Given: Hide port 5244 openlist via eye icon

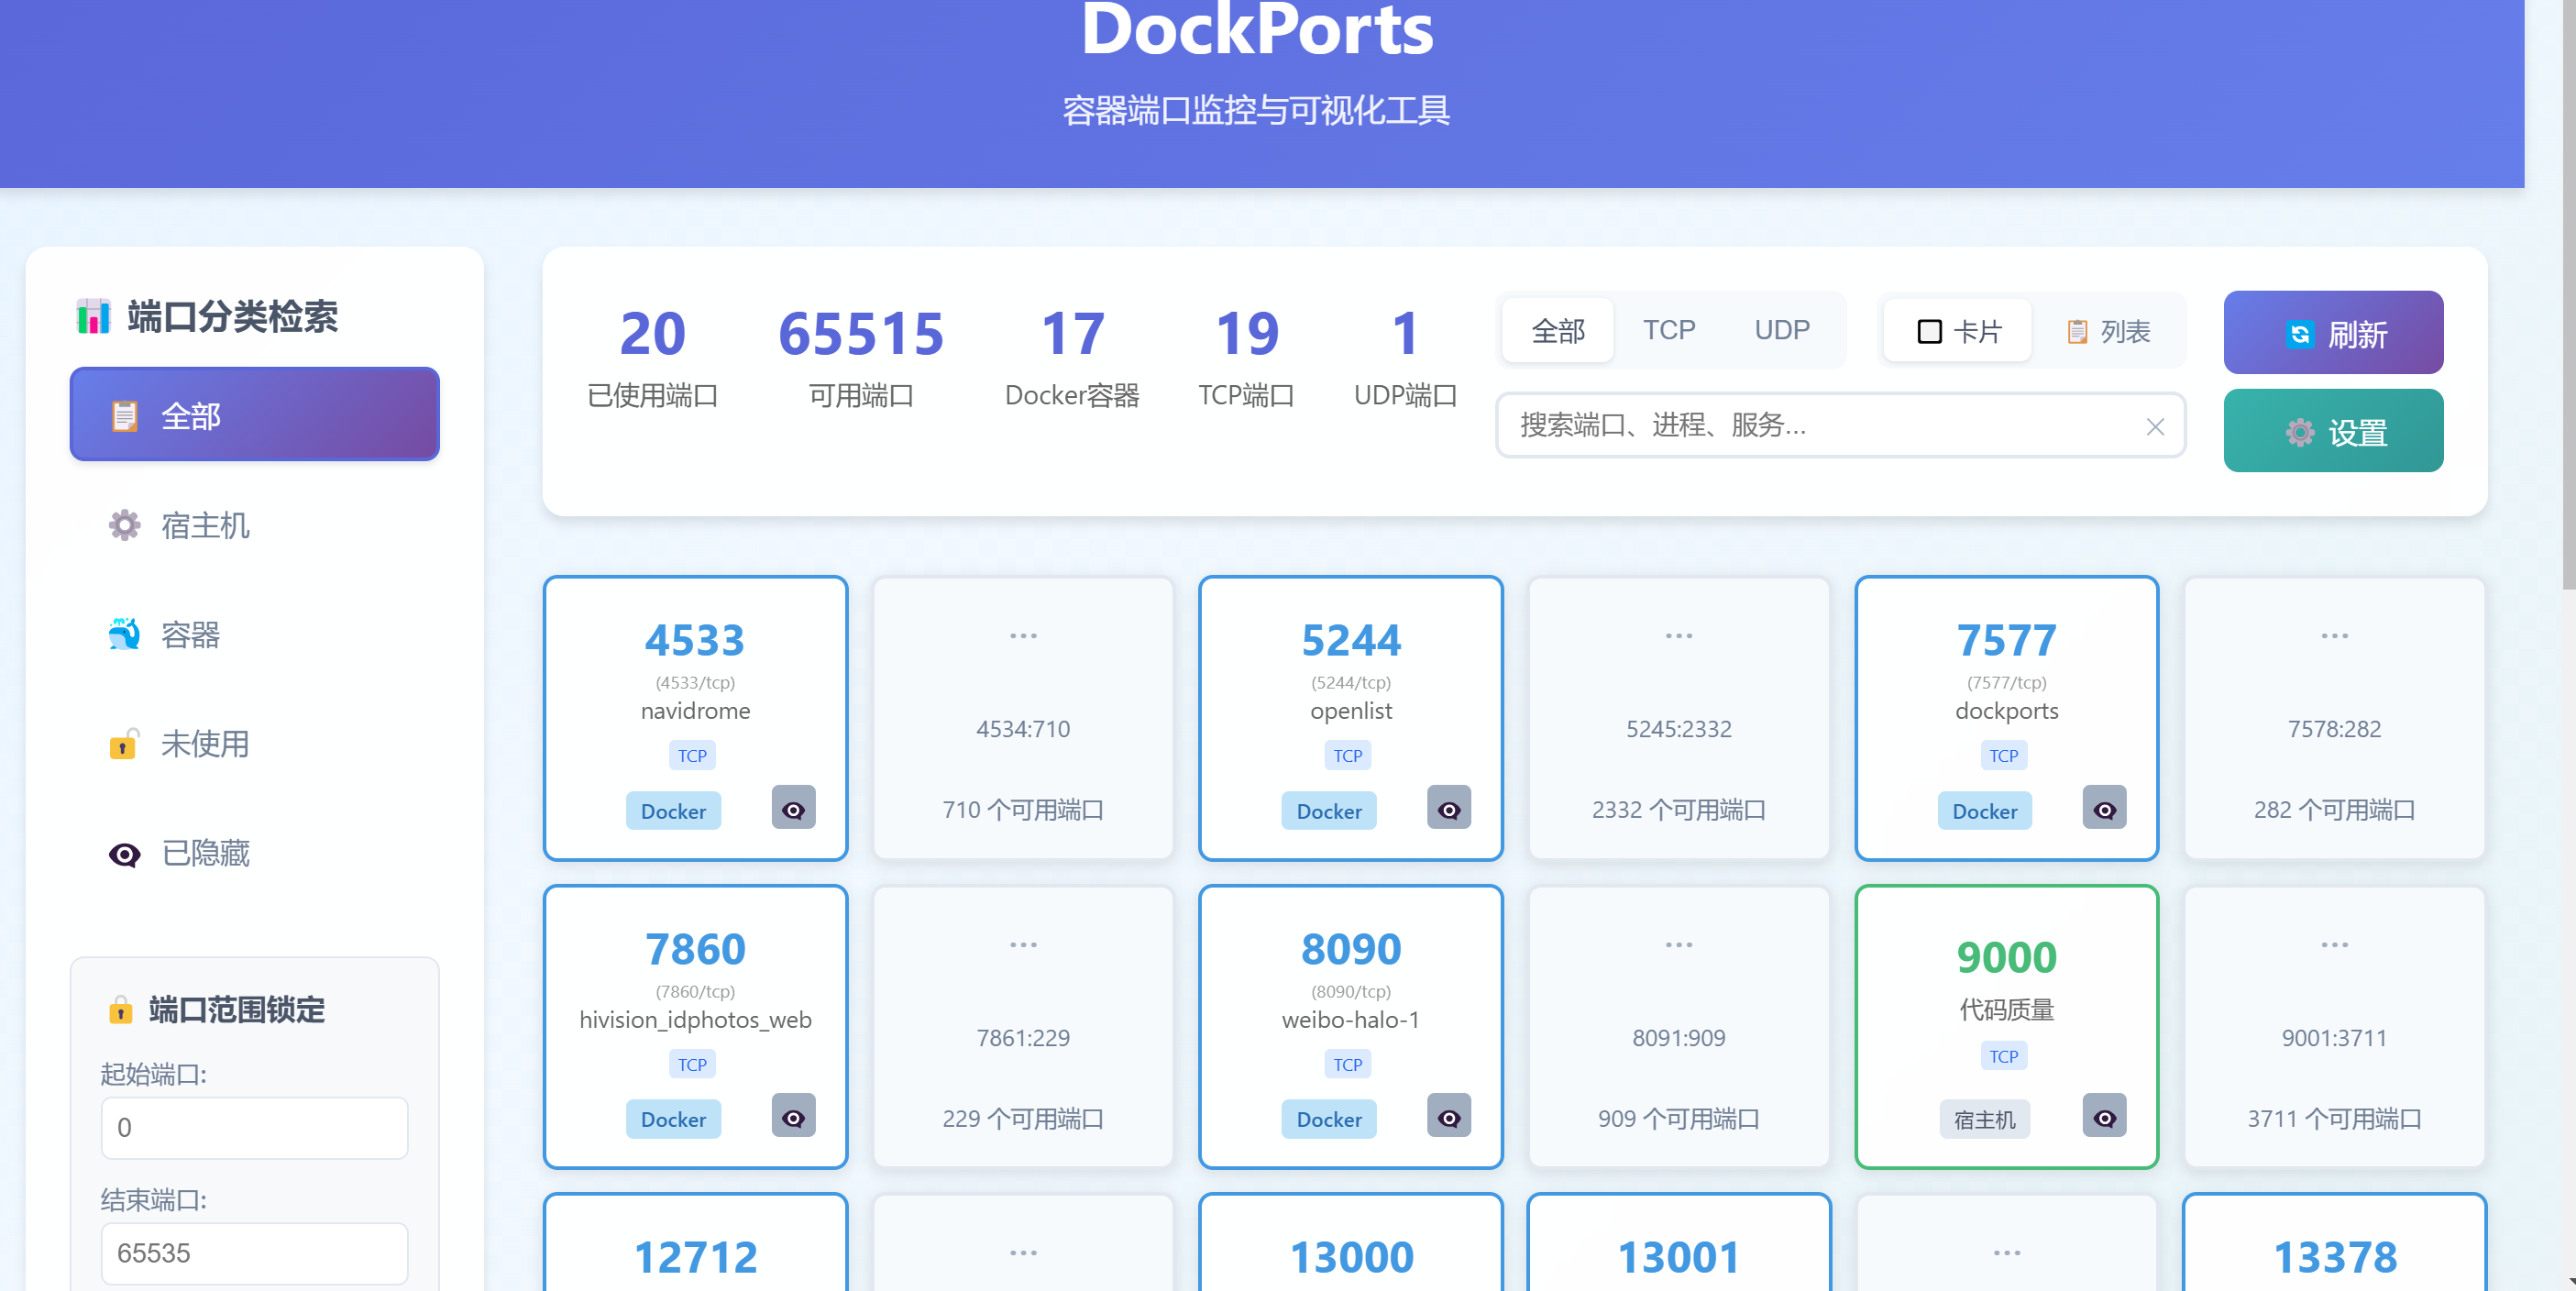Looking at the screenshot, I should click(x=1448, y=808).
